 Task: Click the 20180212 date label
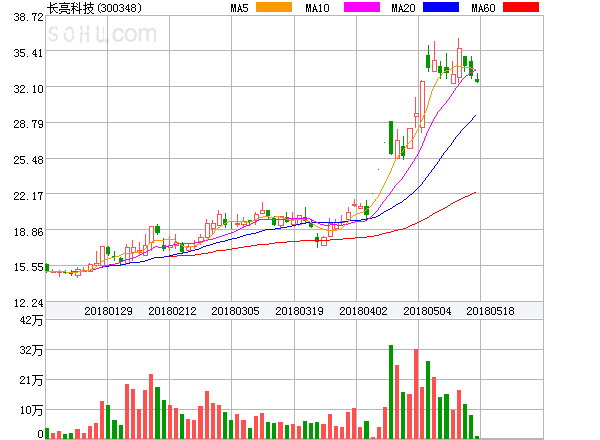[x=172, y=311]
